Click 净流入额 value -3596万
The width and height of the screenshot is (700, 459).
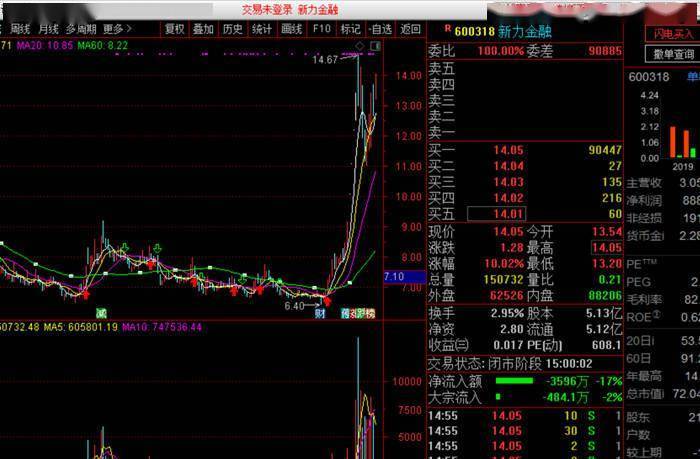(x=567, y=382)
